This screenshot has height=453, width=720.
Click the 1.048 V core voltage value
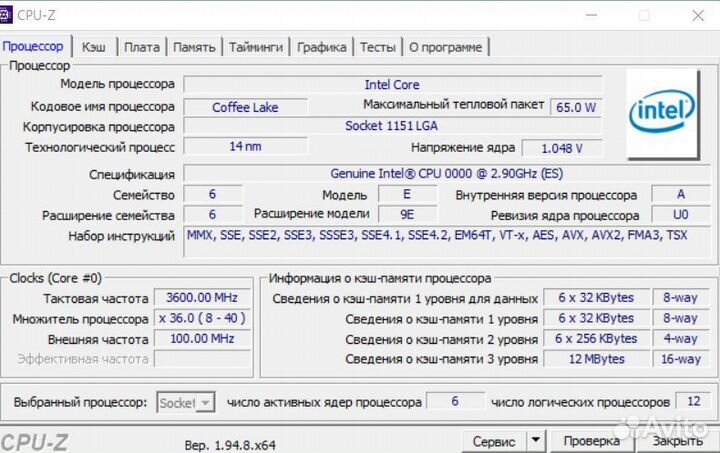click(x=562, y=148)
